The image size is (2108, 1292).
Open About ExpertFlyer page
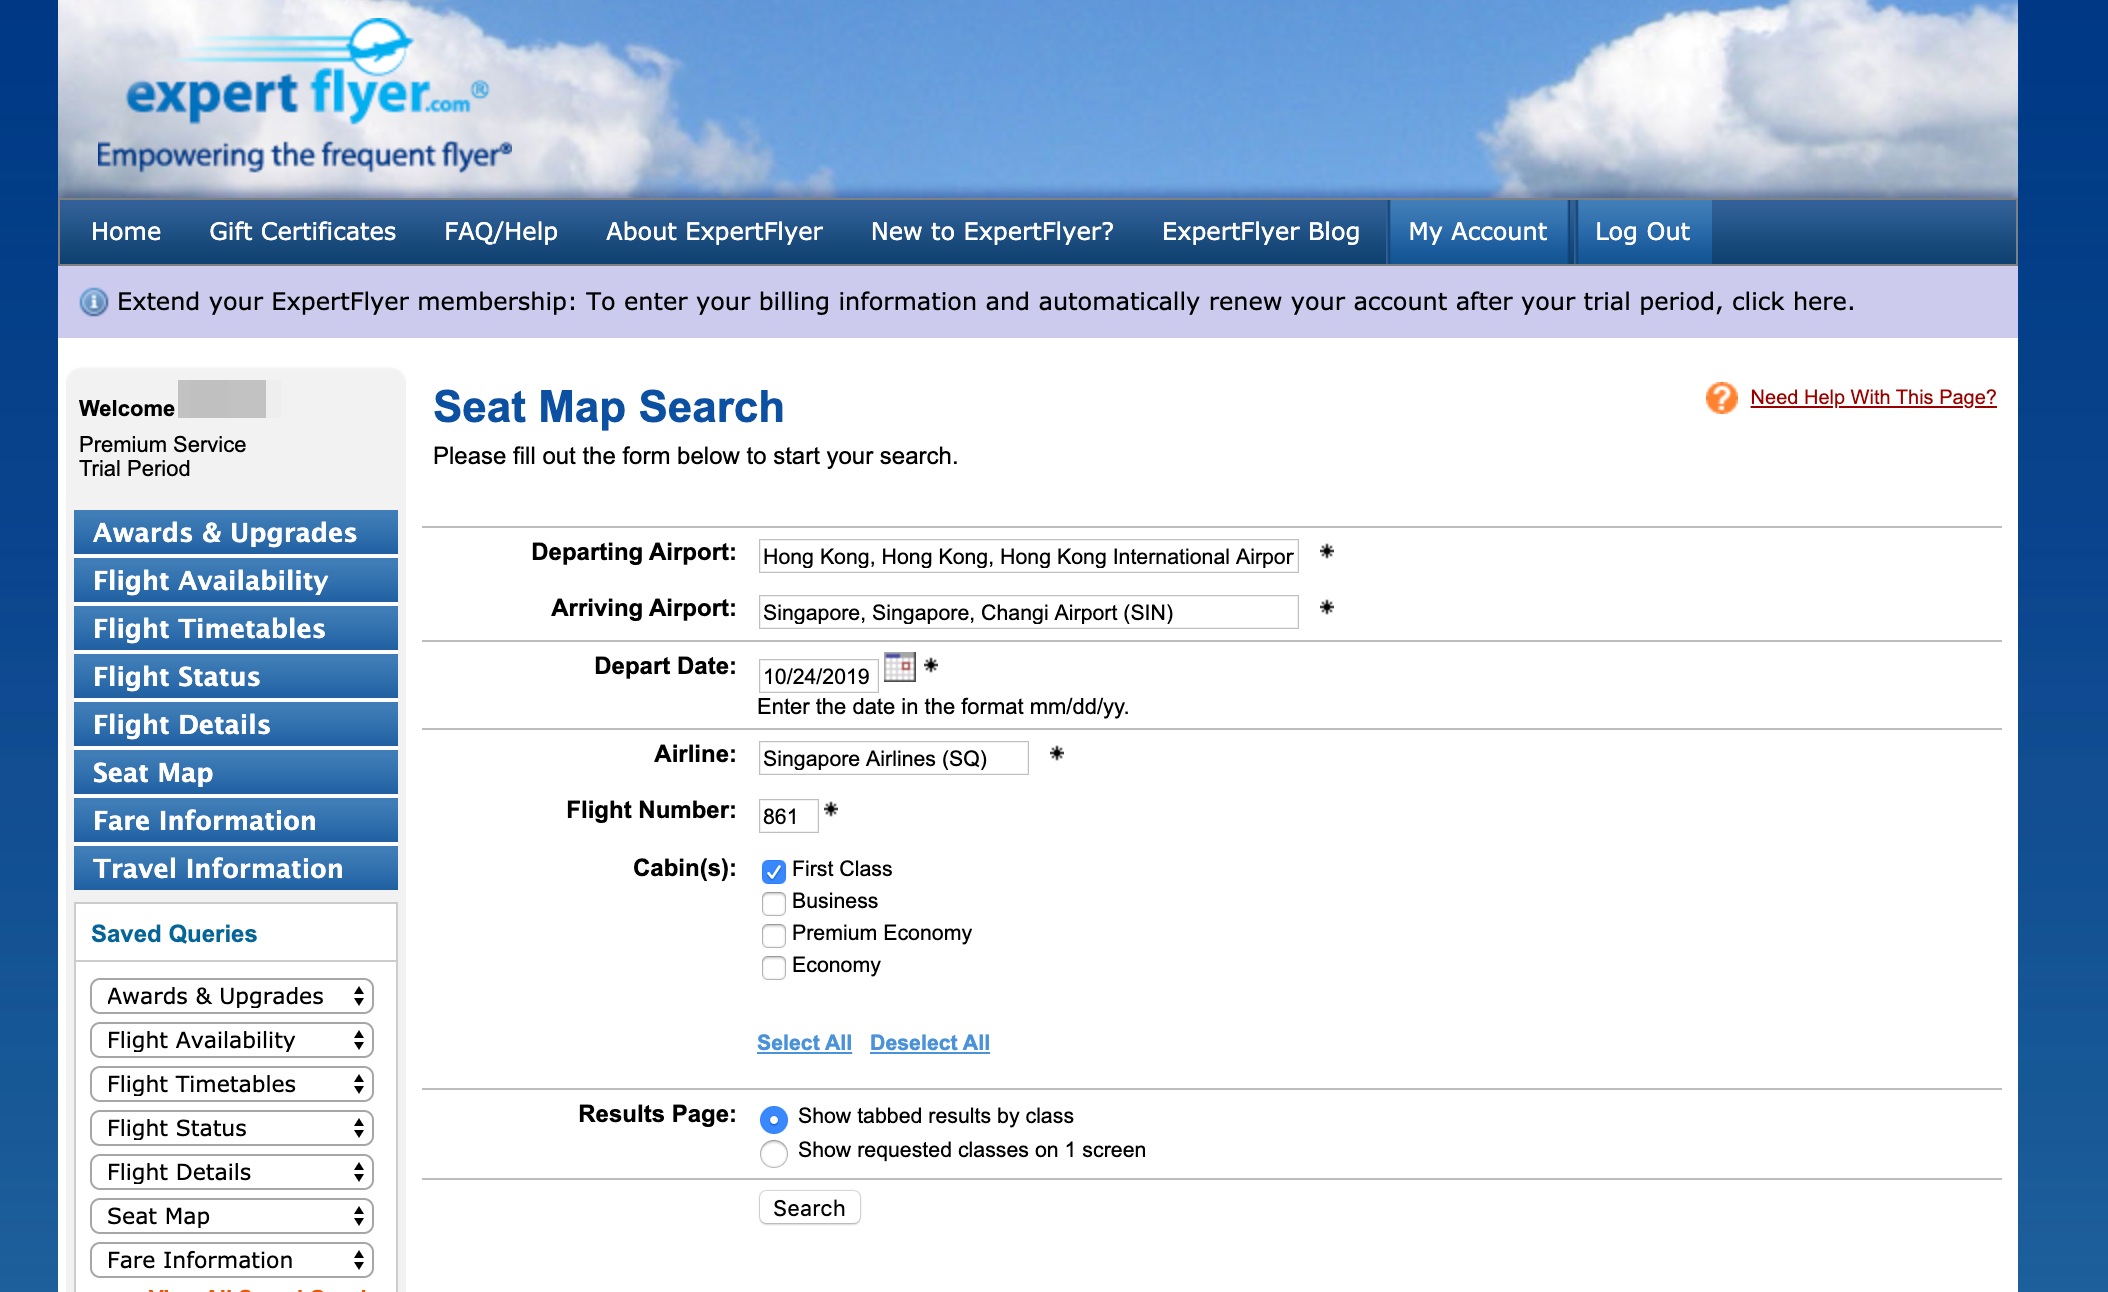pyautogui.click(x=714, y=232)
